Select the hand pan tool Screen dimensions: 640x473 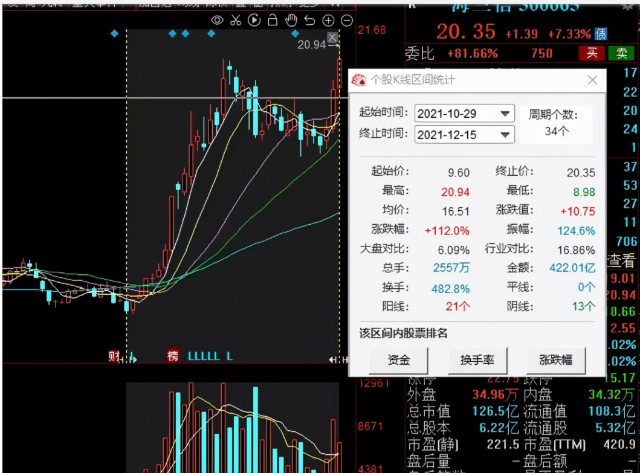coord(291,20)
